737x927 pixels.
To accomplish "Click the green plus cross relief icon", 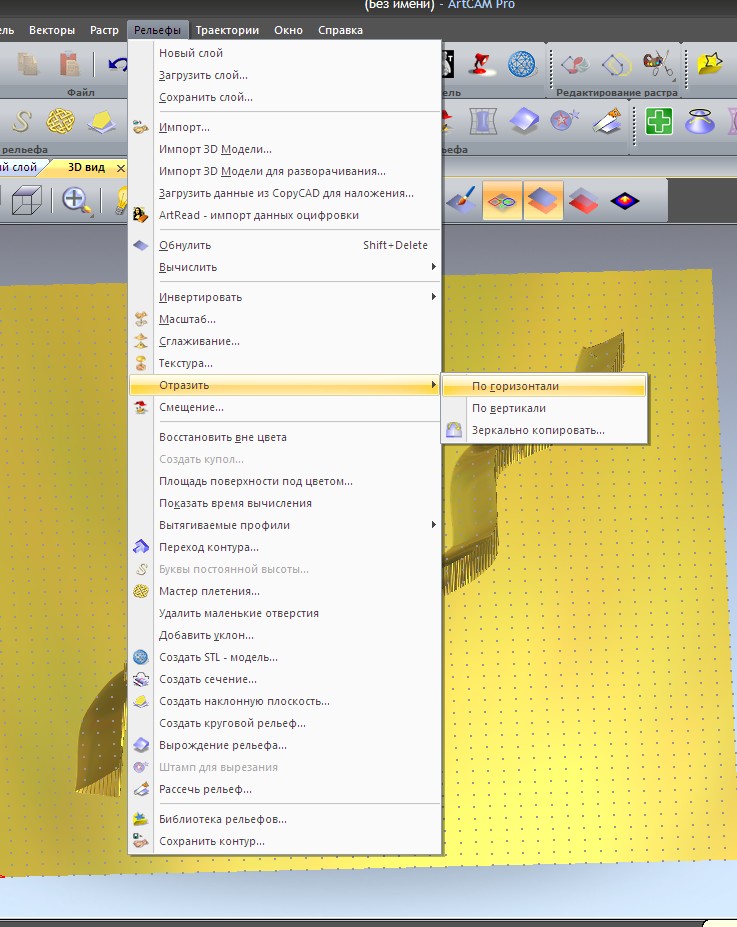I will click(x=658, y=121).
